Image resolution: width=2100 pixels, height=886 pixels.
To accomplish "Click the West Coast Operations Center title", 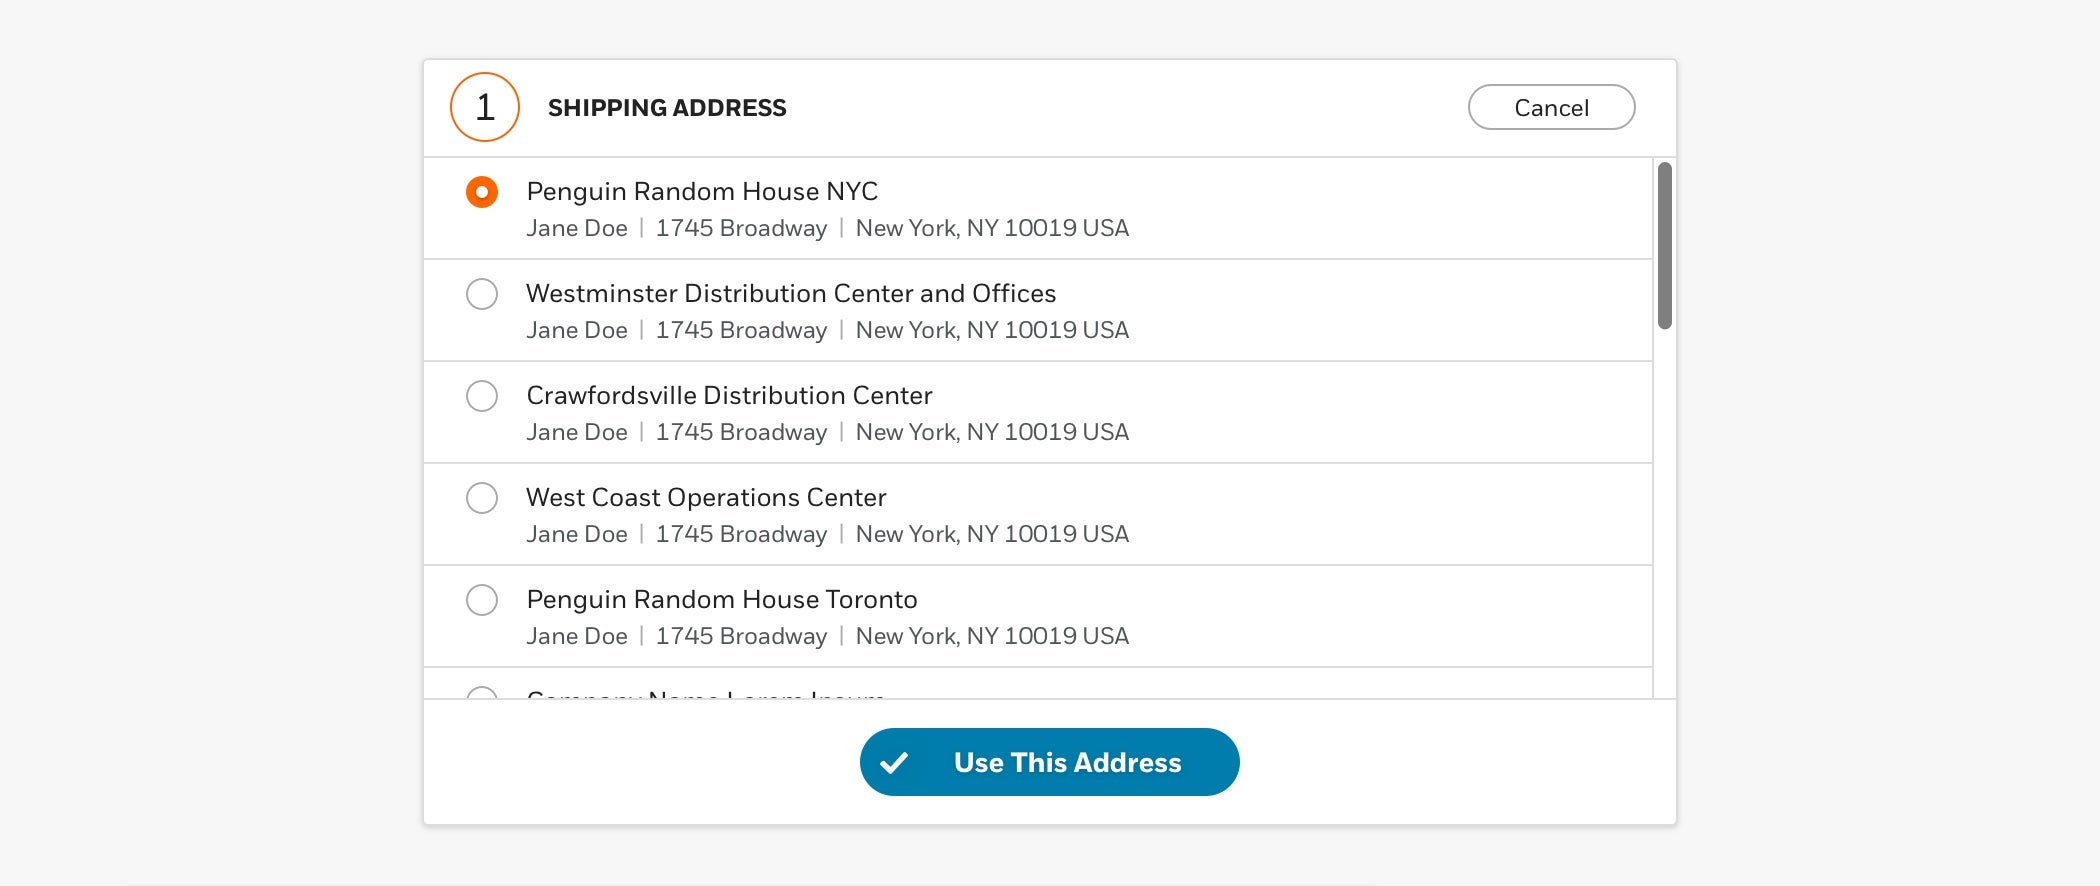I will [706, 497].
